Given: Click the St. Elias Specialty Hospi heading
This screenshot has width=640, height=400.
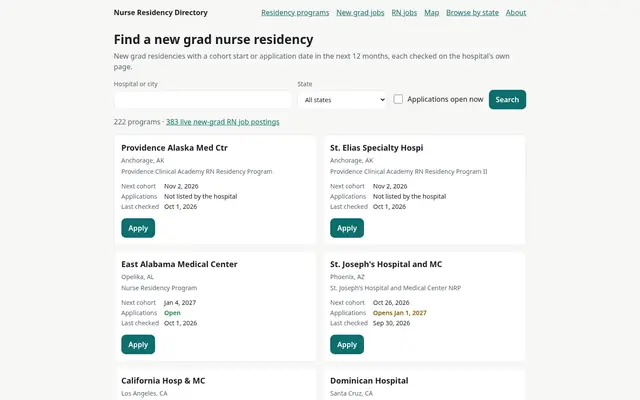Looking at the screenshot, I should tap(376, 148).
